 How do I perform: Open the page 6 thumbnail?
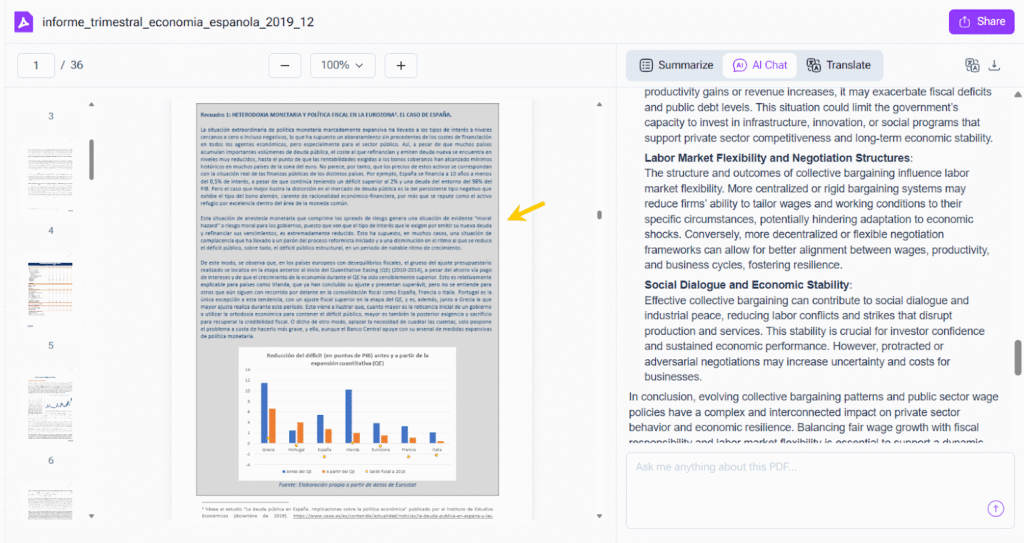pos(51,405)
